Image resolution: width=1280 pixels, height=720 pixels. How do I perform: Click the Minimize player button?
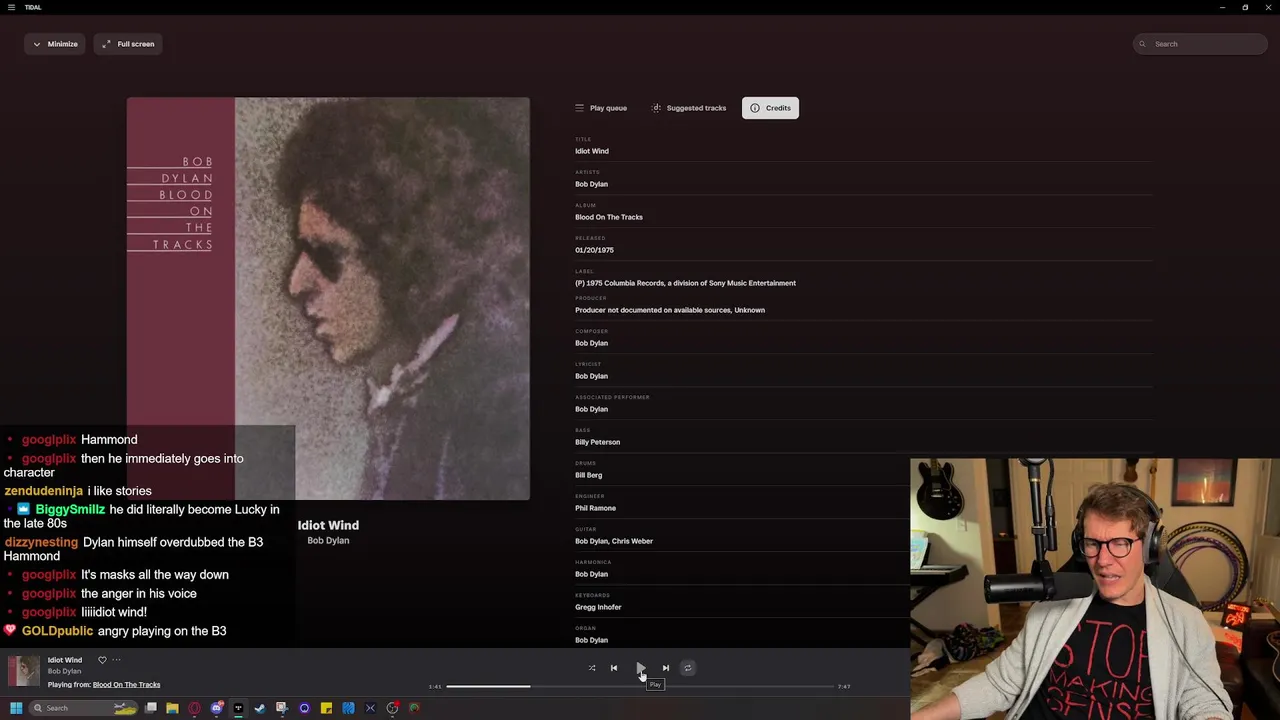point(55,44)
